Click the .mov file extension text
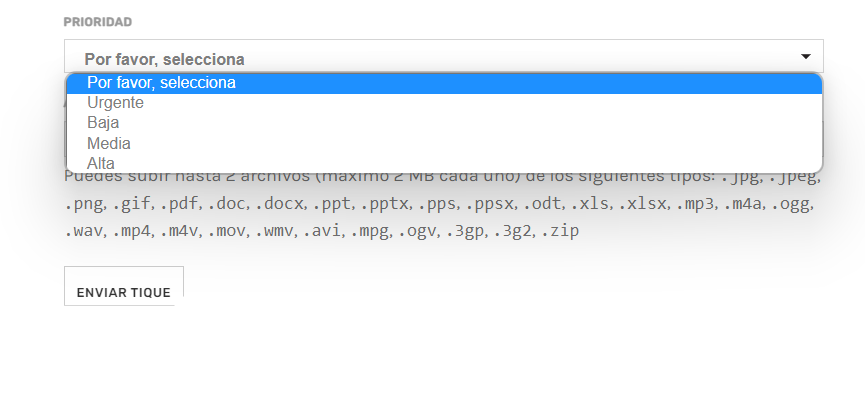 pos(226,231)
